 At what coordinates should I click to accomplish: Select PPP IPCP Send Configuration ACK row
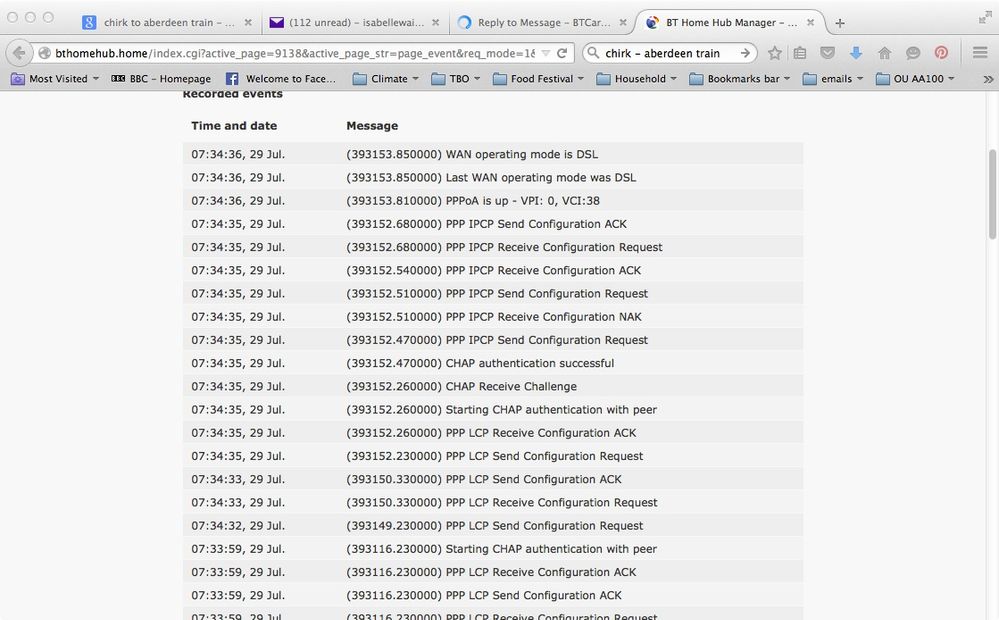[493, 224]
